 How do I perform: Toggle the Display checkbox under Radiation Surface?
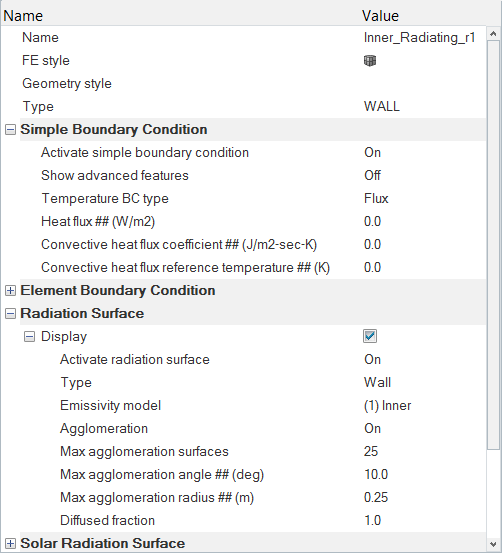[370, 336]
